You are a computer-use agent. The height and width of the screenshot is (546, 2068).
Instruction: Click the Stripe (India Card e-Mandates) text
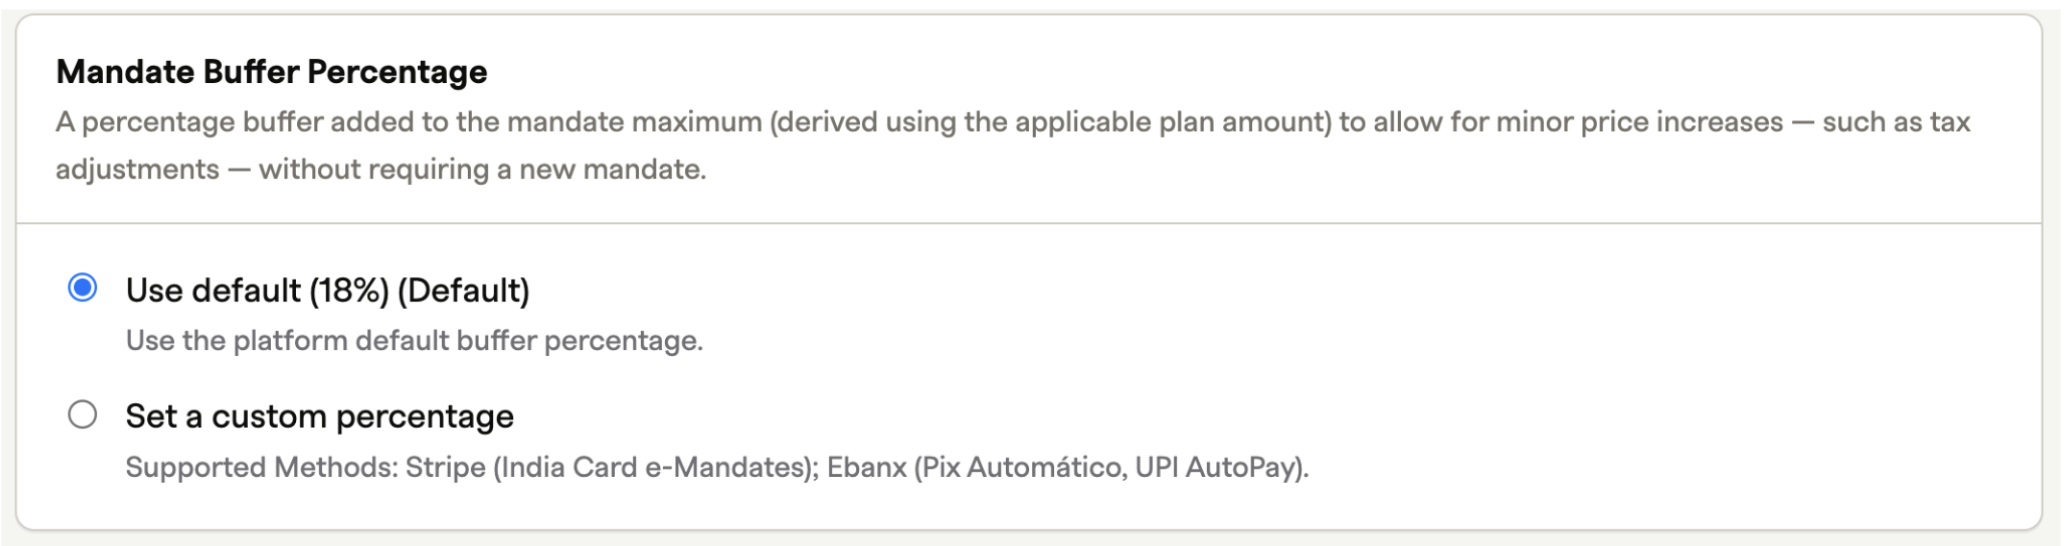[612, 467]
